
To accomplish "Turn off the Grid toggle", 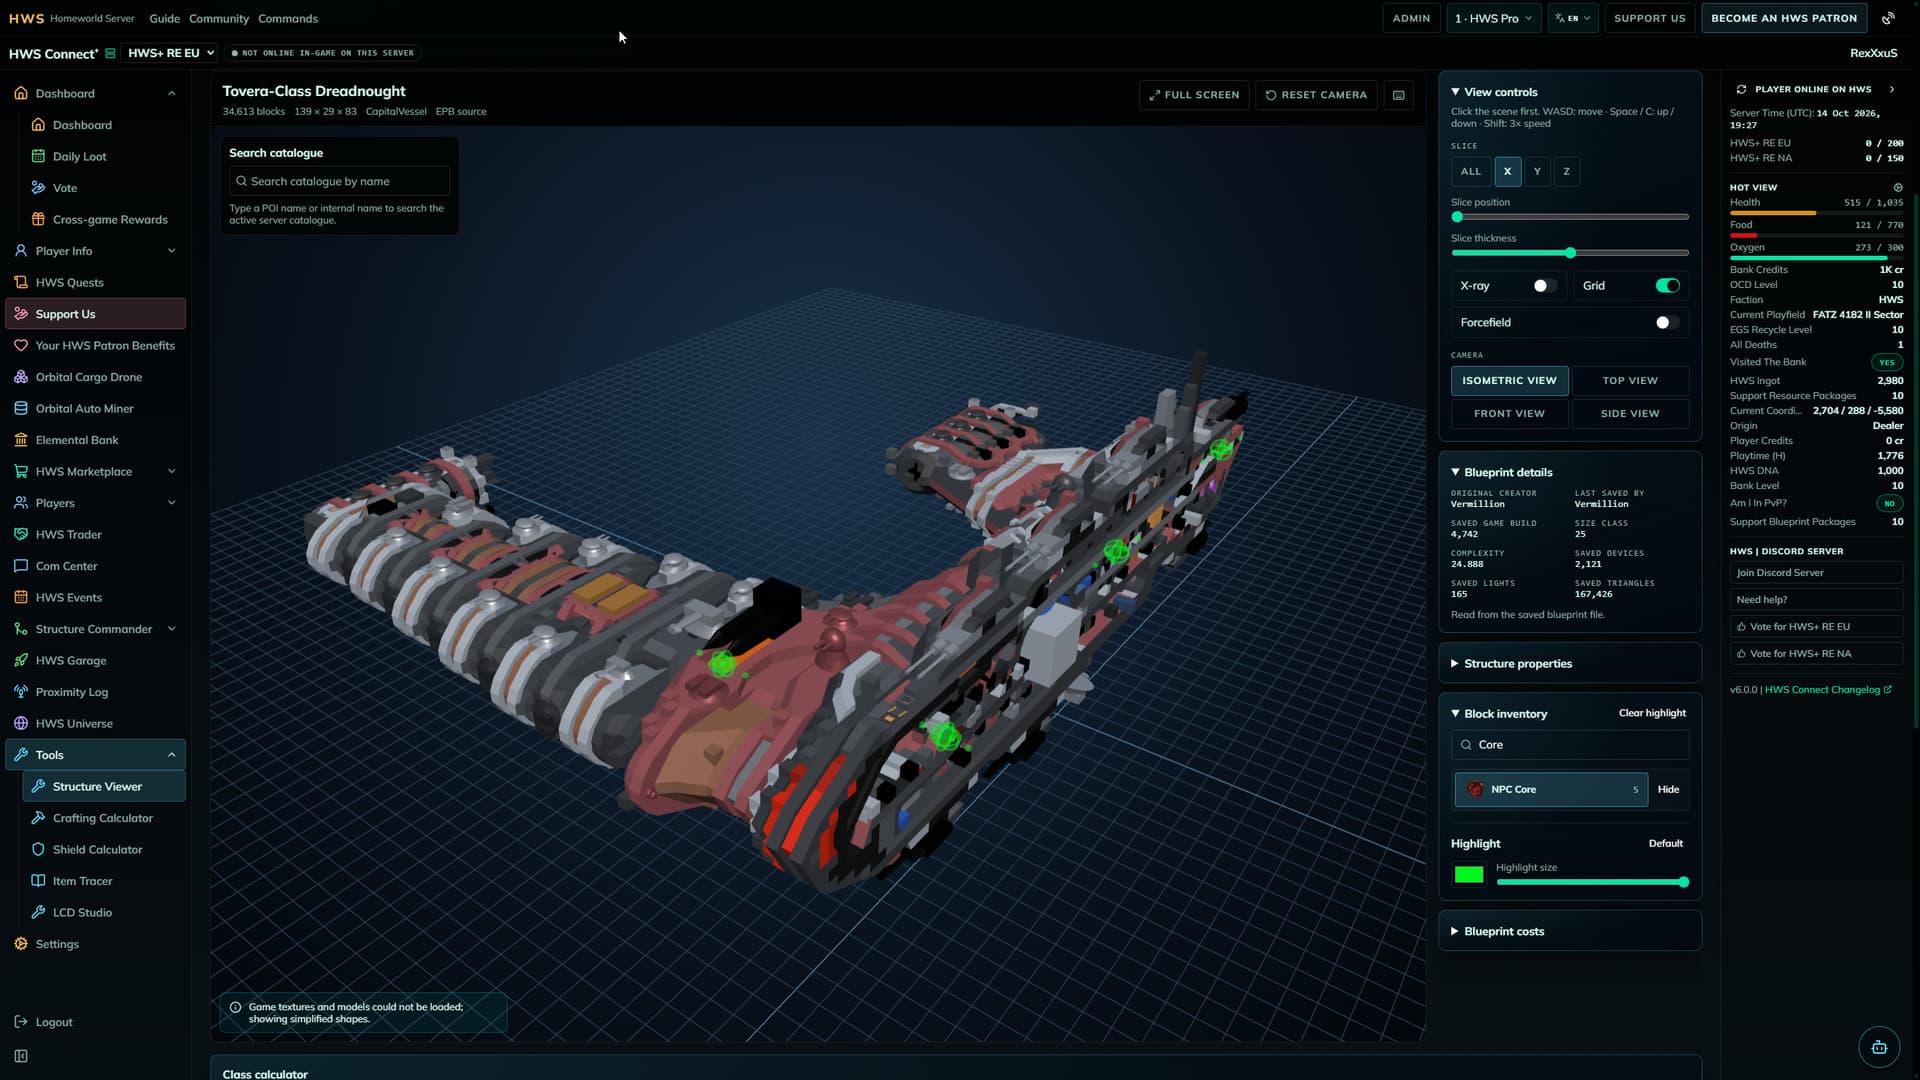I will 1668,286.
